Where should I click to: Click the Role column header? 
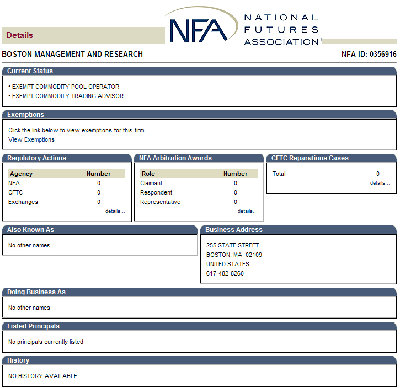click(x=148, y=174)
